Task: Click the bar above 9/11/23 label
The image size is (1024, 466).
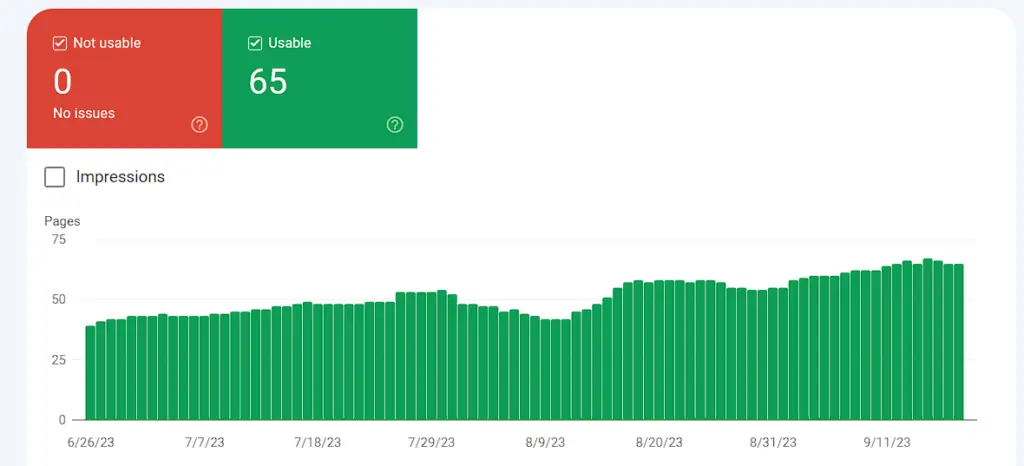Action: 886,343
